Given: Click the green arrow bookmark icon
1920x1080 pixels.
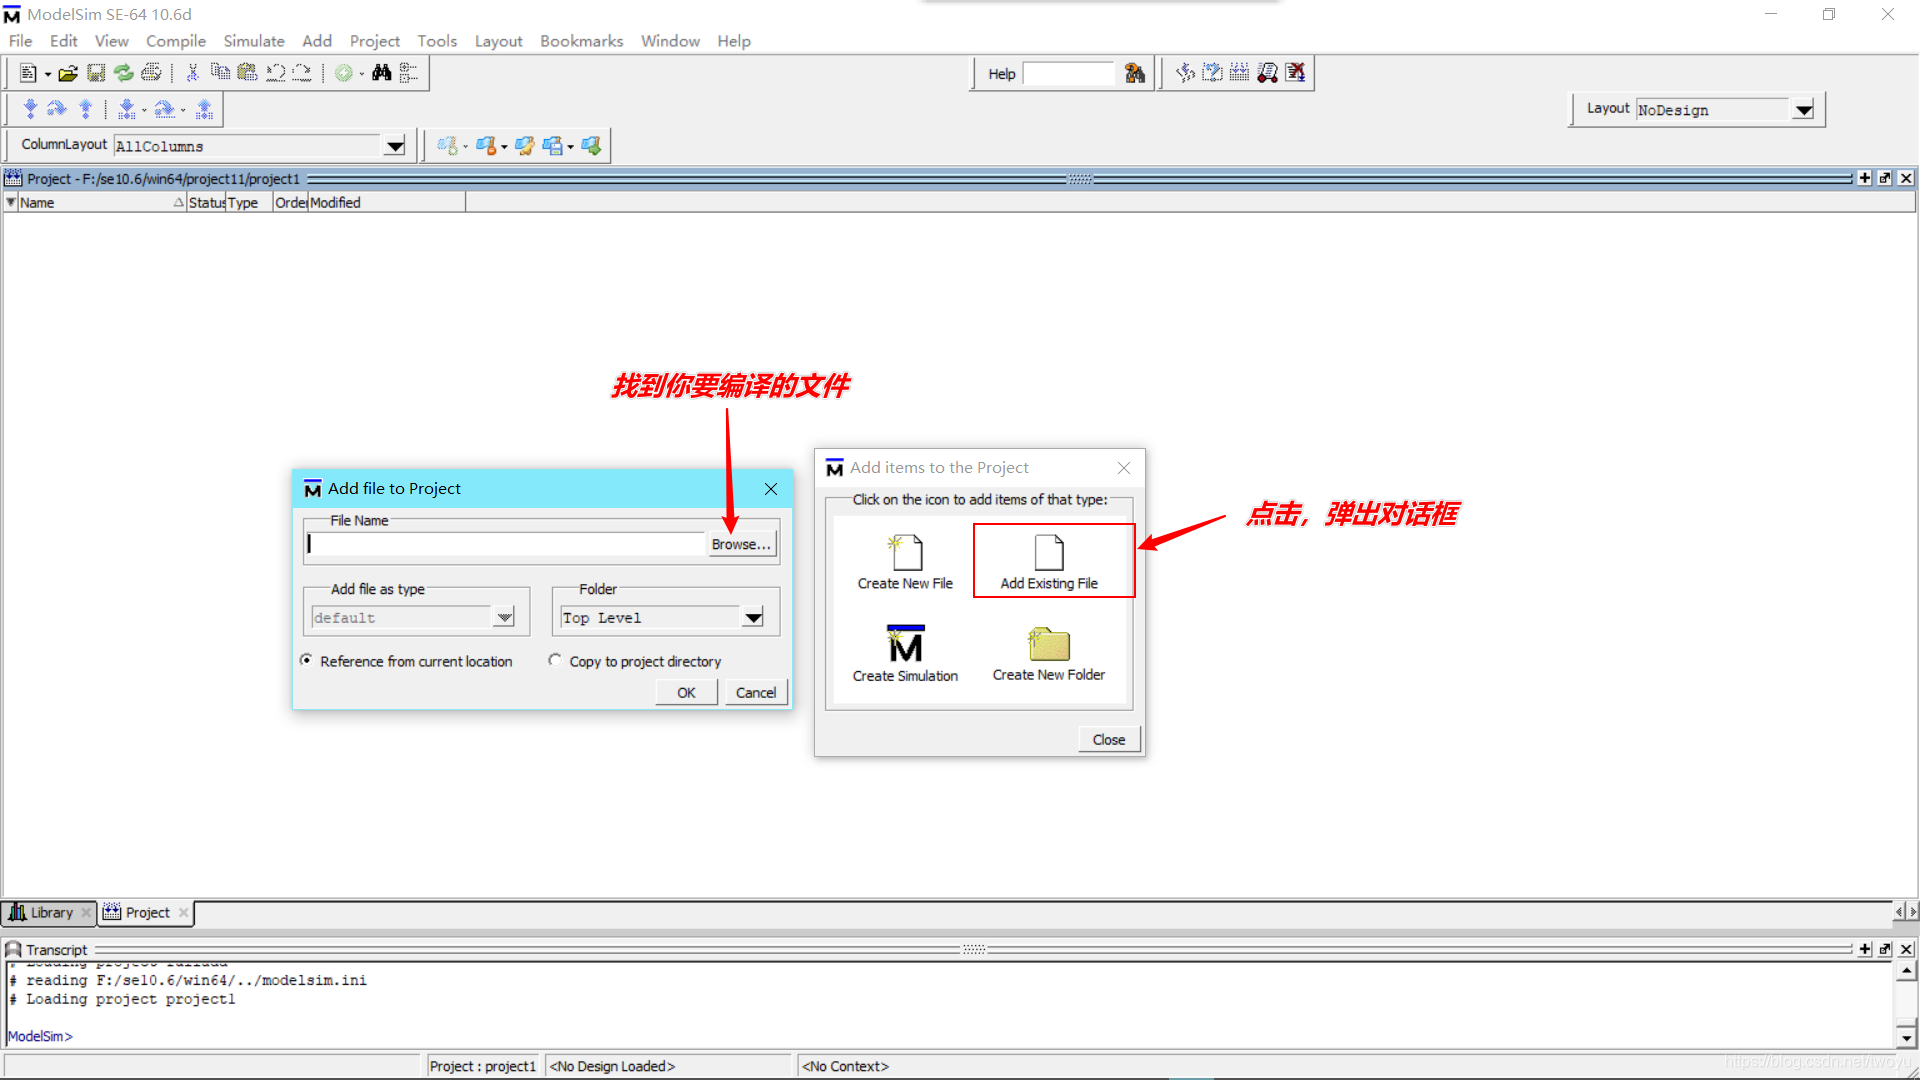Looking at the screenshot, I should [592, 146].
